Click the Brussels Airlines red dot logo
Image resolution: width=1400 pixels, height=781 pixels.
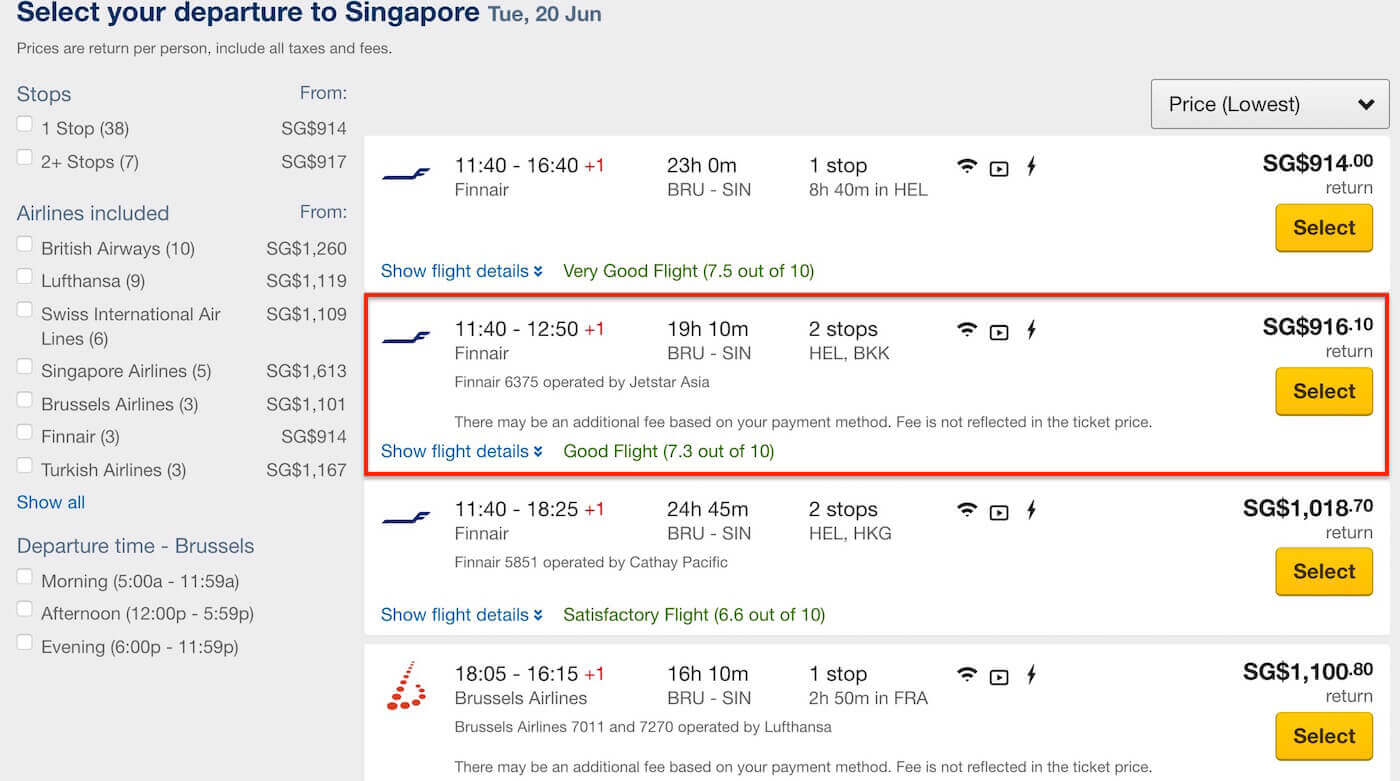pos(406,686)
